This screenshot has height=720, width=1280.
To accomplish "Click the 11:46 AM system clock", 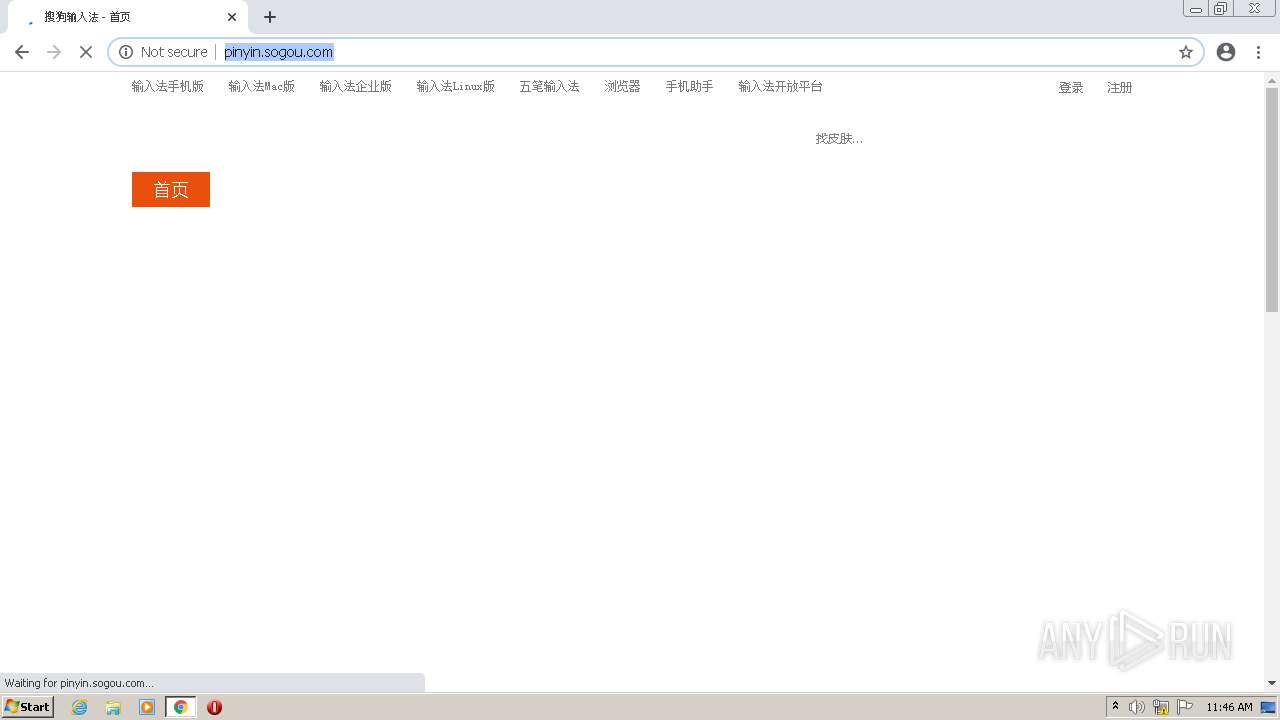I will (1229, 707).
